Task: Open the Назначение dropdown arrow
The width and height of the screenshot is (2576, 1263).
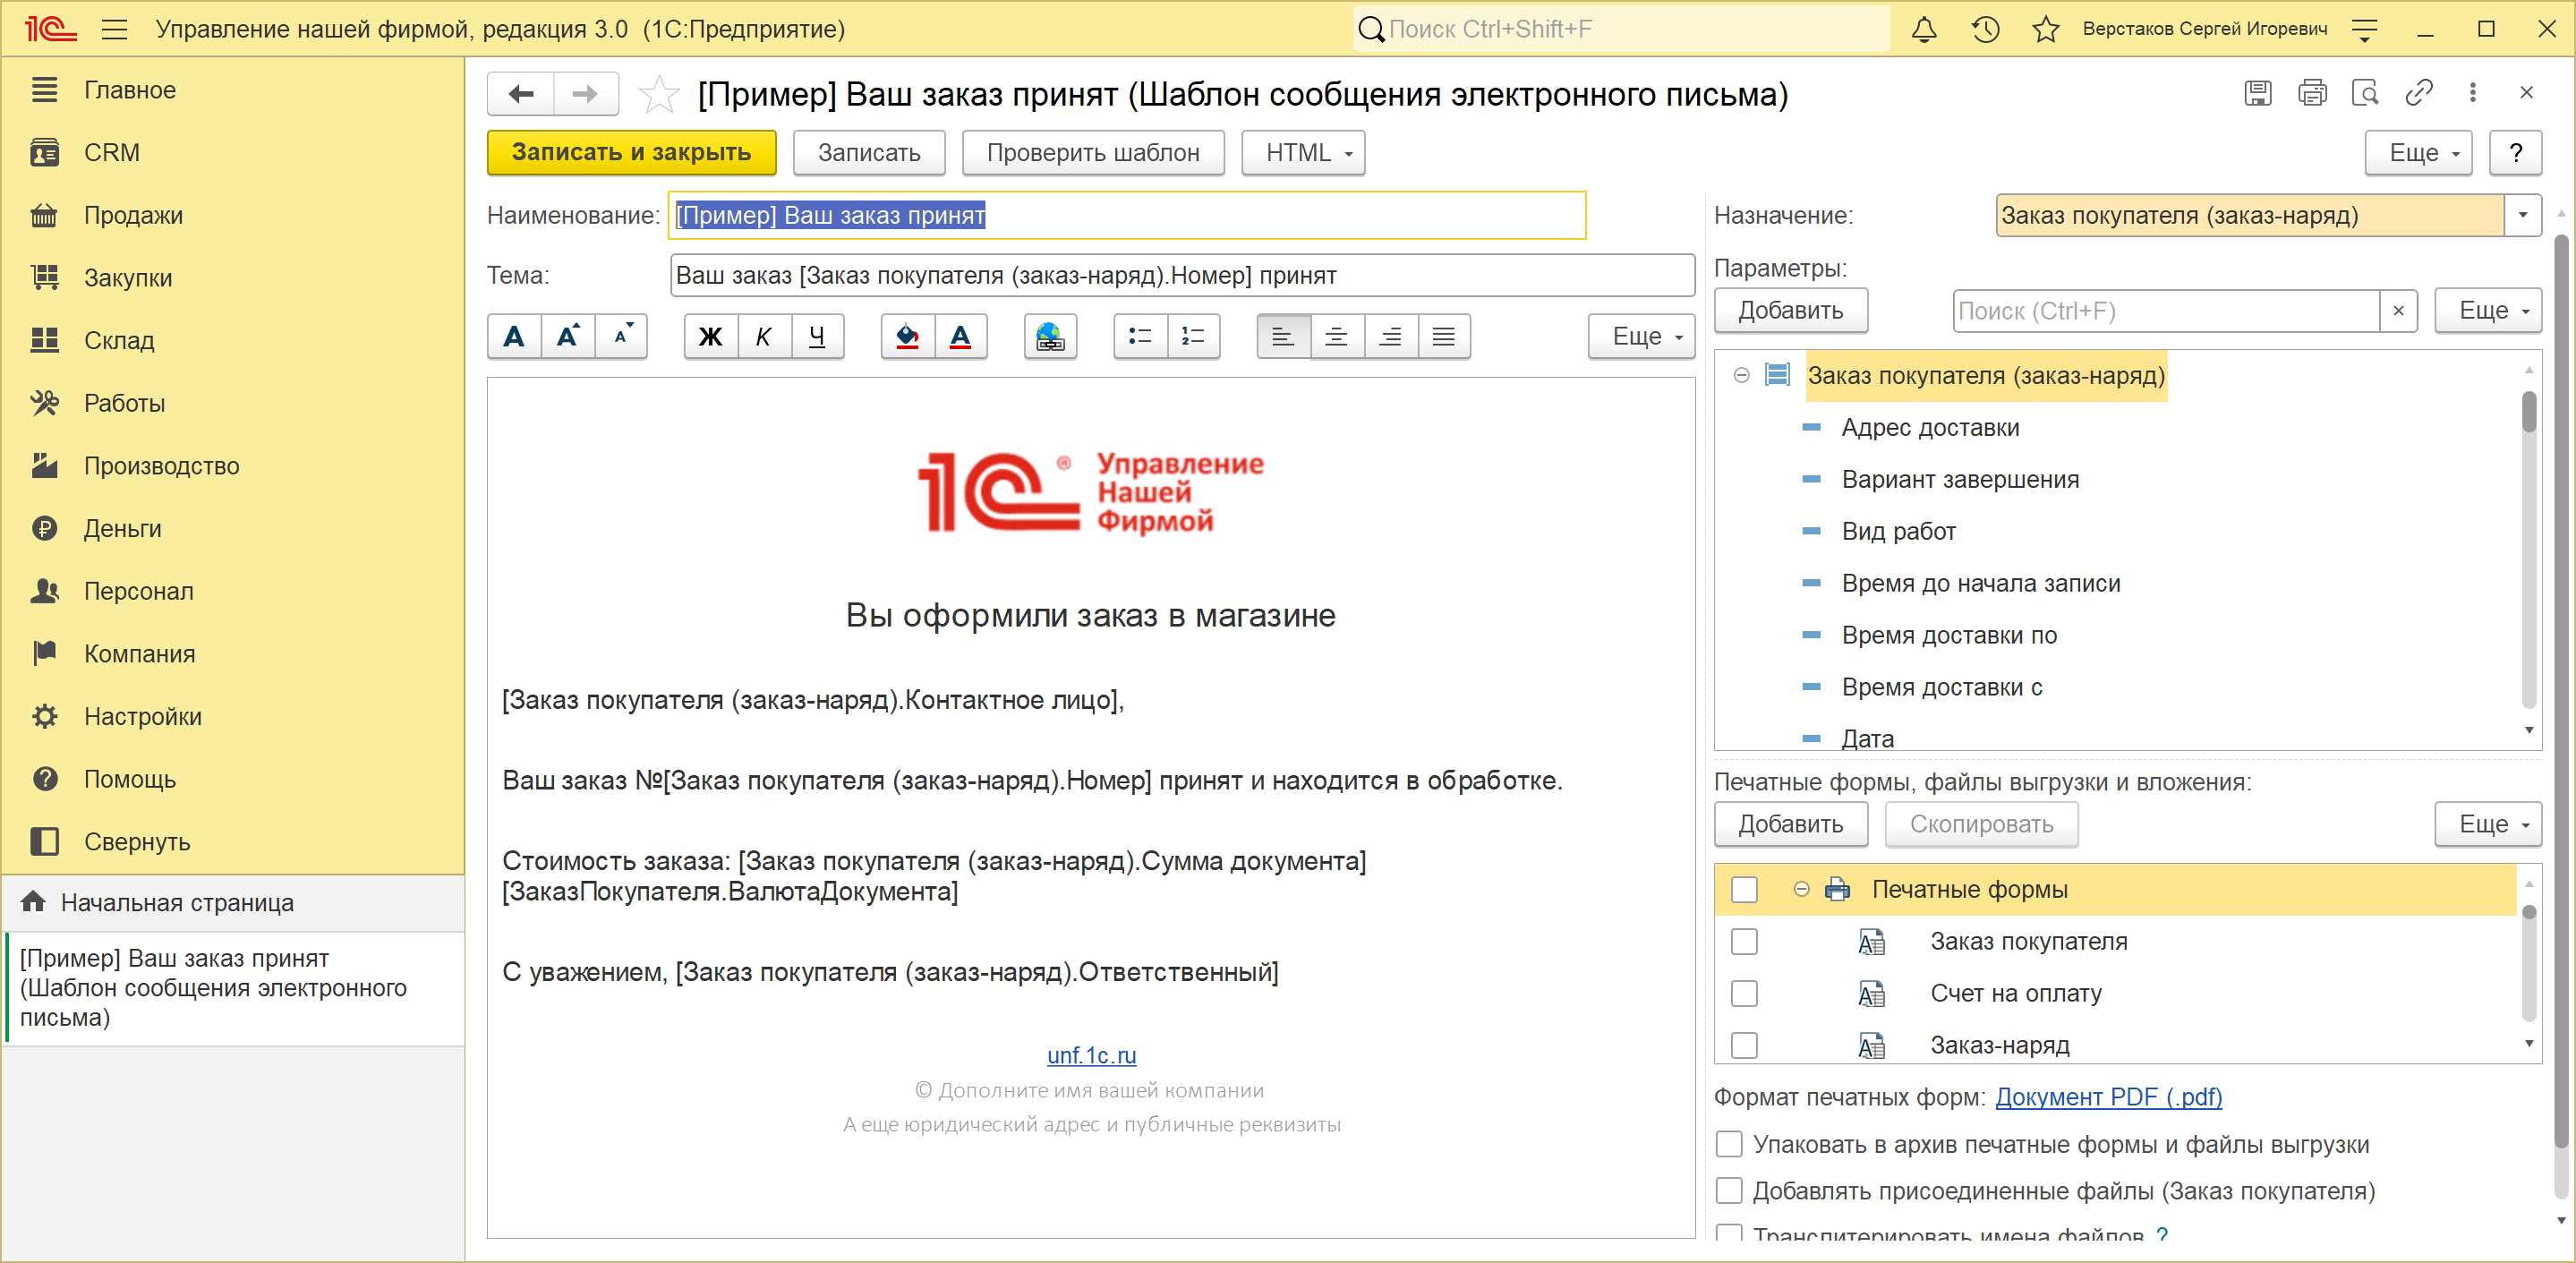Action: pyautogui.click(x=2523, y=215)
